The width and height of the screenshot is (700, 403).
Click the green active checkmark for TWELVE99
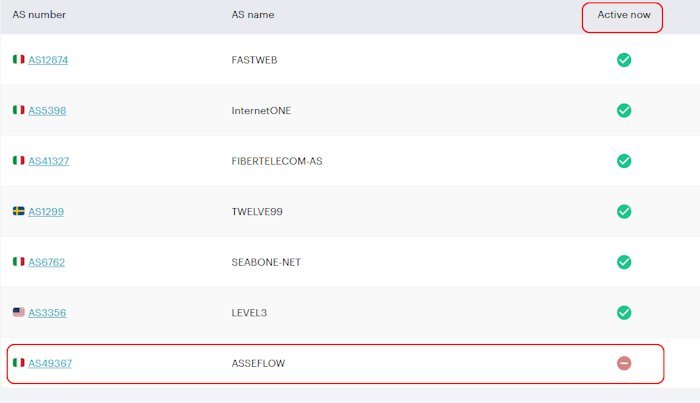click(624, 211)
